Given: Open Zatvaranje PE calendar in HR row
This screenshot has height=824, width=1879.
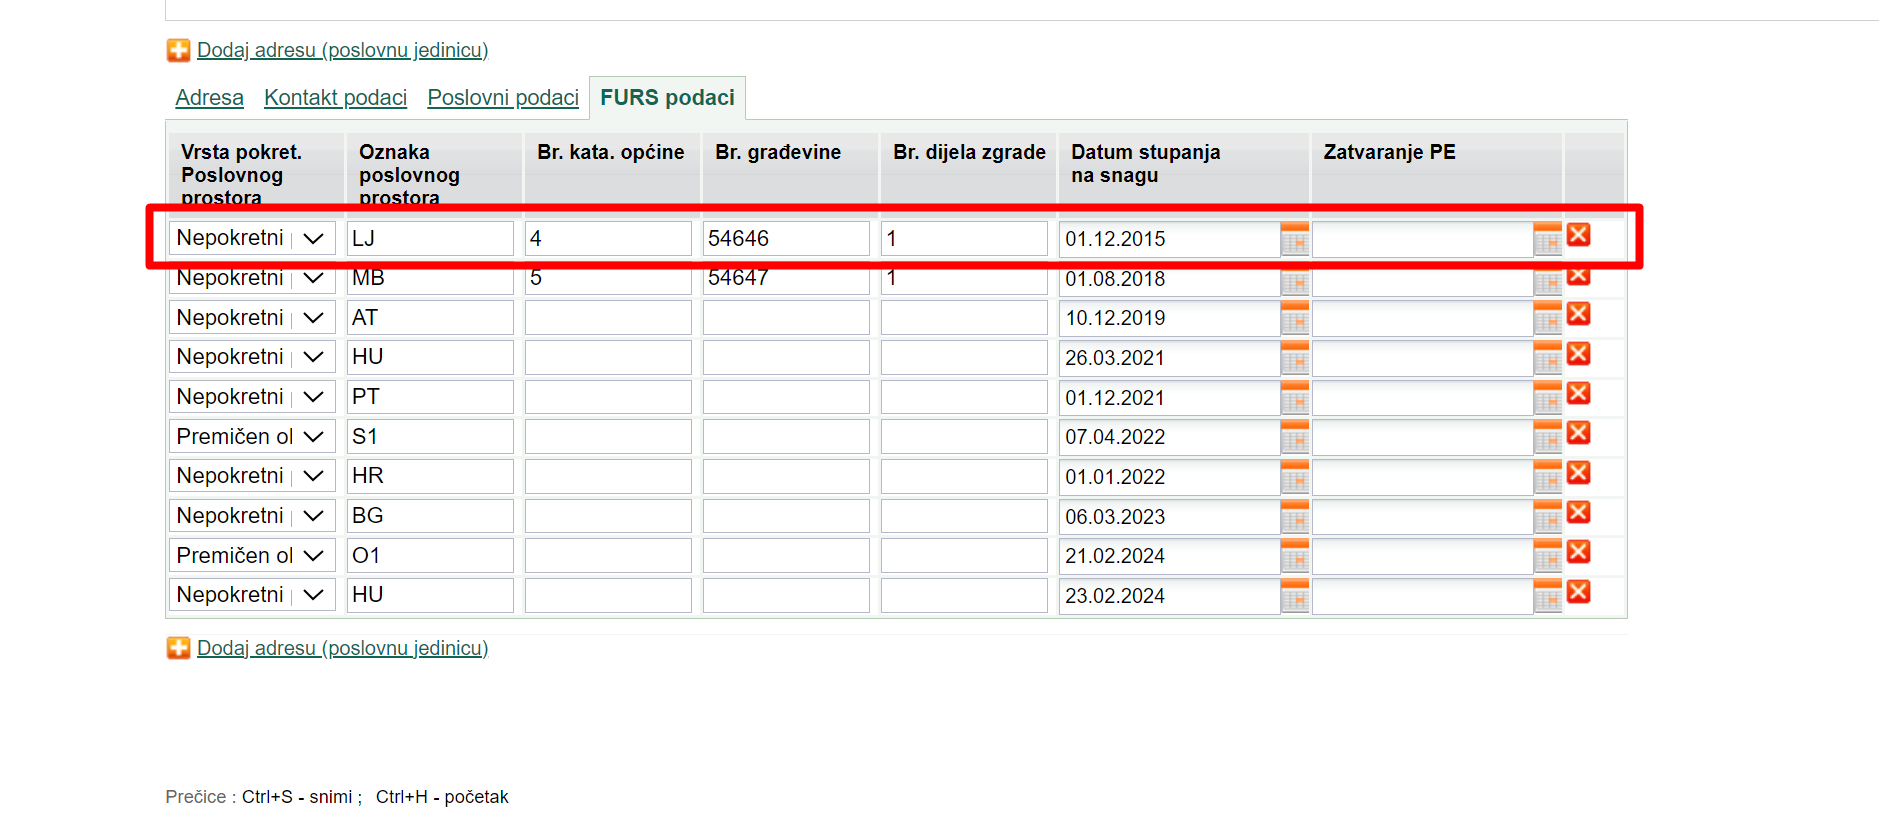Looking at the screenshot, I should tap(1547, 477).
